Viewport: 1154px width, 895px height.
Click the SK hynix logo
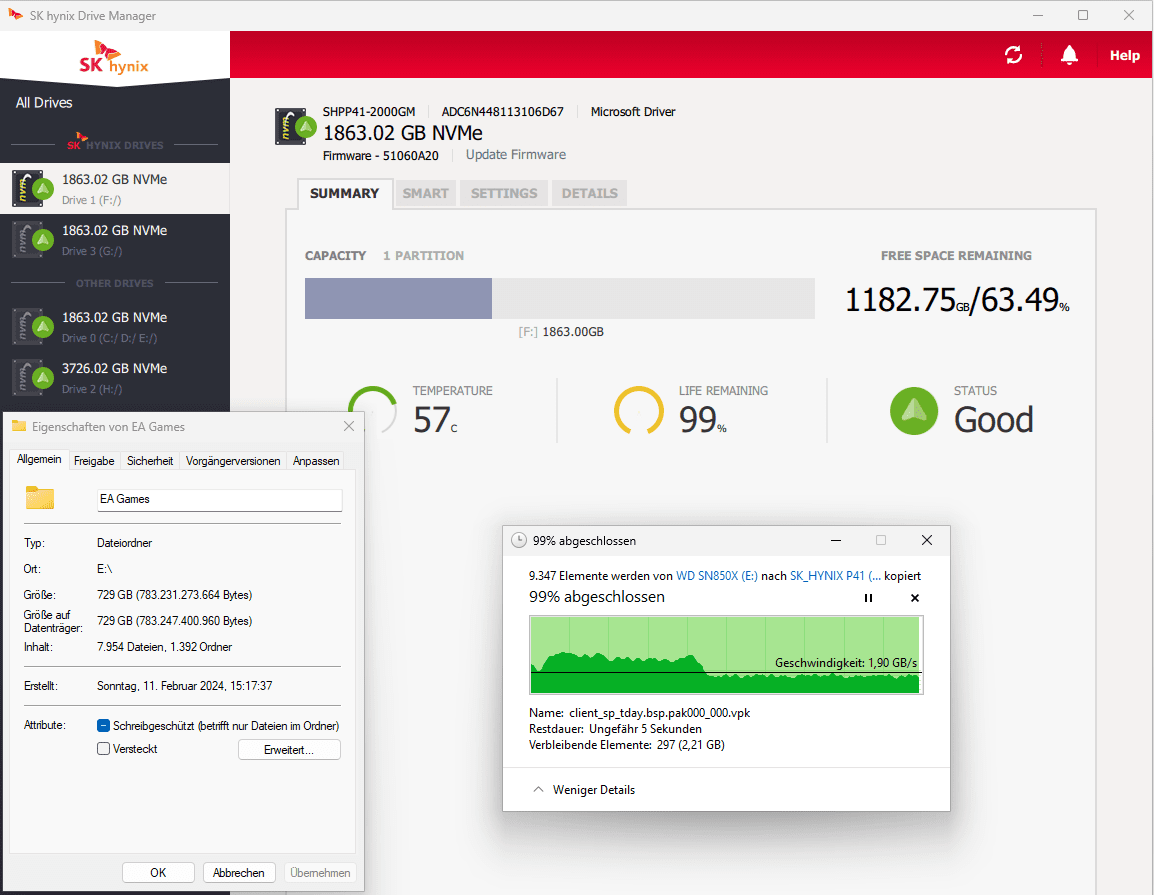[x=114, y=58]
